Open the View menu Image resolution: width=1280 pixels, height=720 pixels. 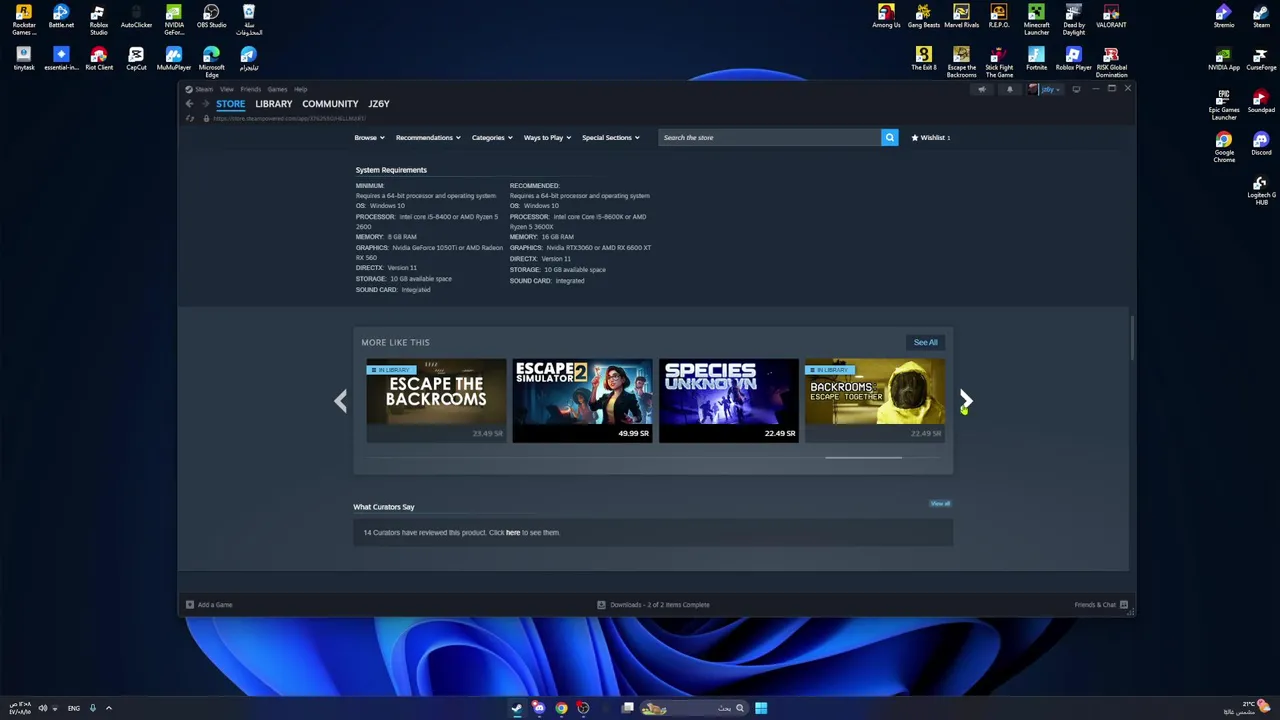227,89
